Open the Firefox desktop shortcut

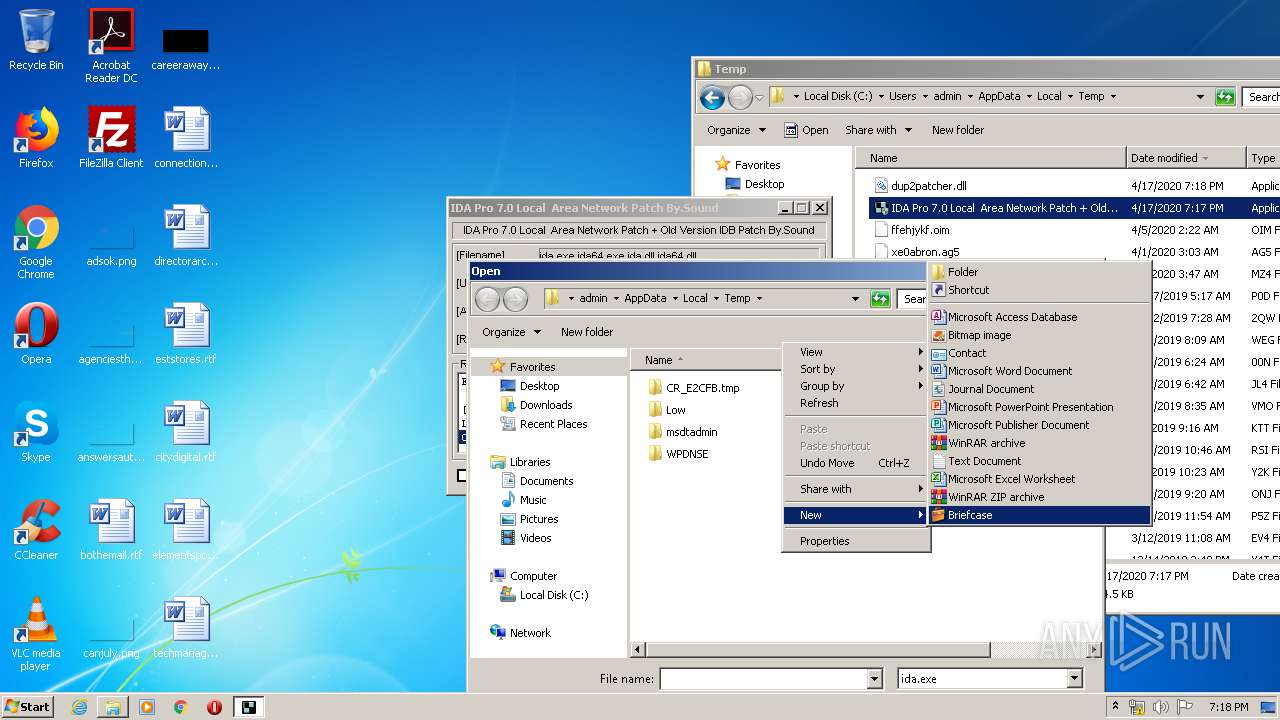36,138
